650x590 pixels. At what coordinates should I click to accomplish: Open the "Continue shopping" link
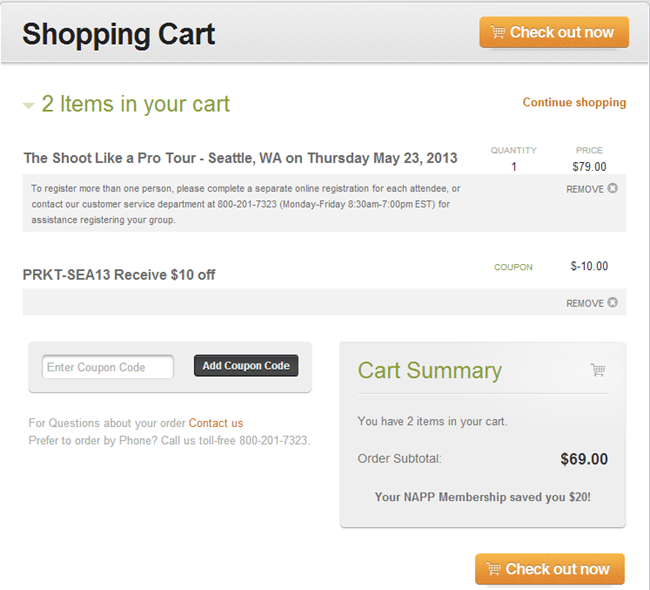574,102
